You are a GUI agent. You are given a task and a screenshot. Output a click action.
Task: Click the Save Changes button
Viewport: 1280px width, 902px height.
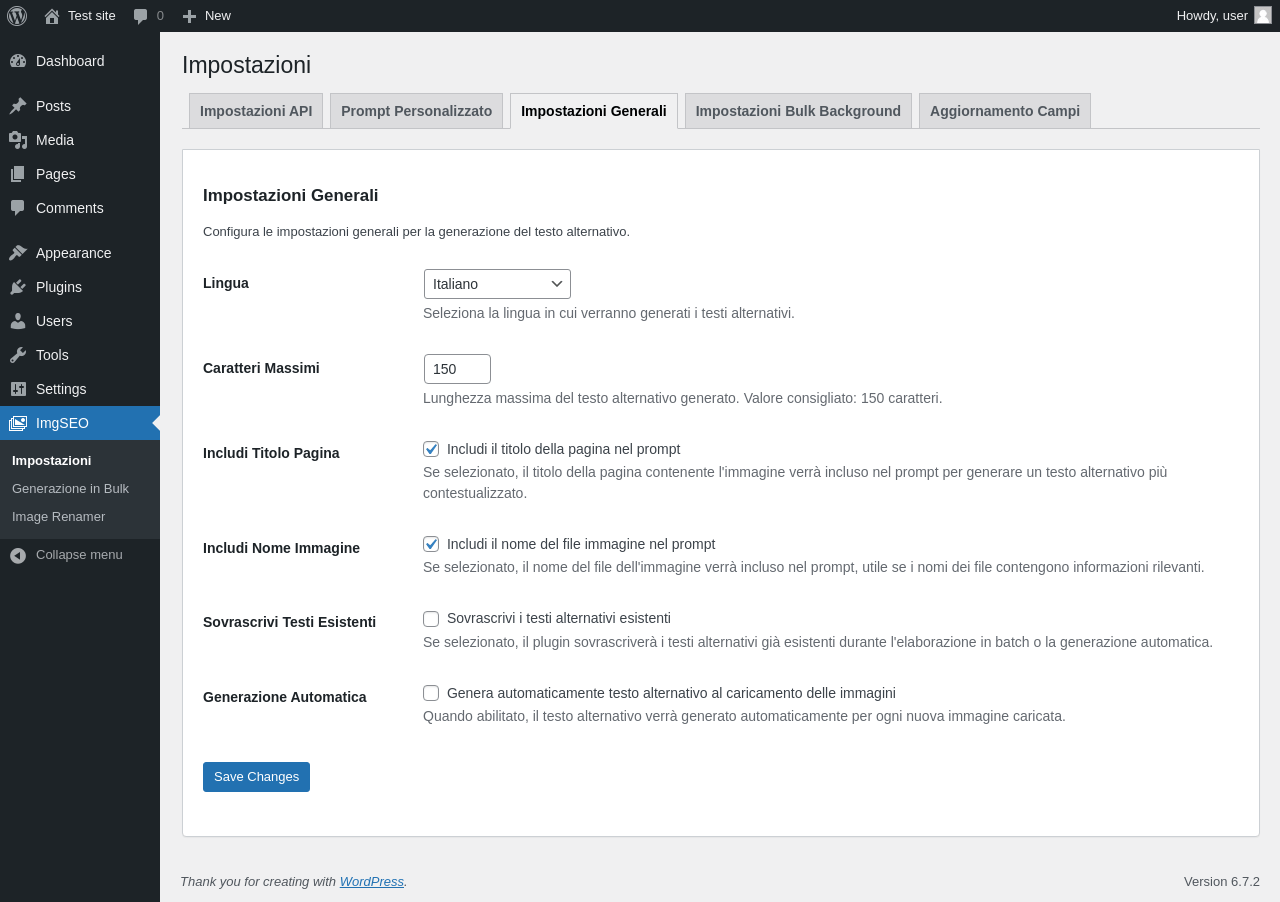click(256, 777)
